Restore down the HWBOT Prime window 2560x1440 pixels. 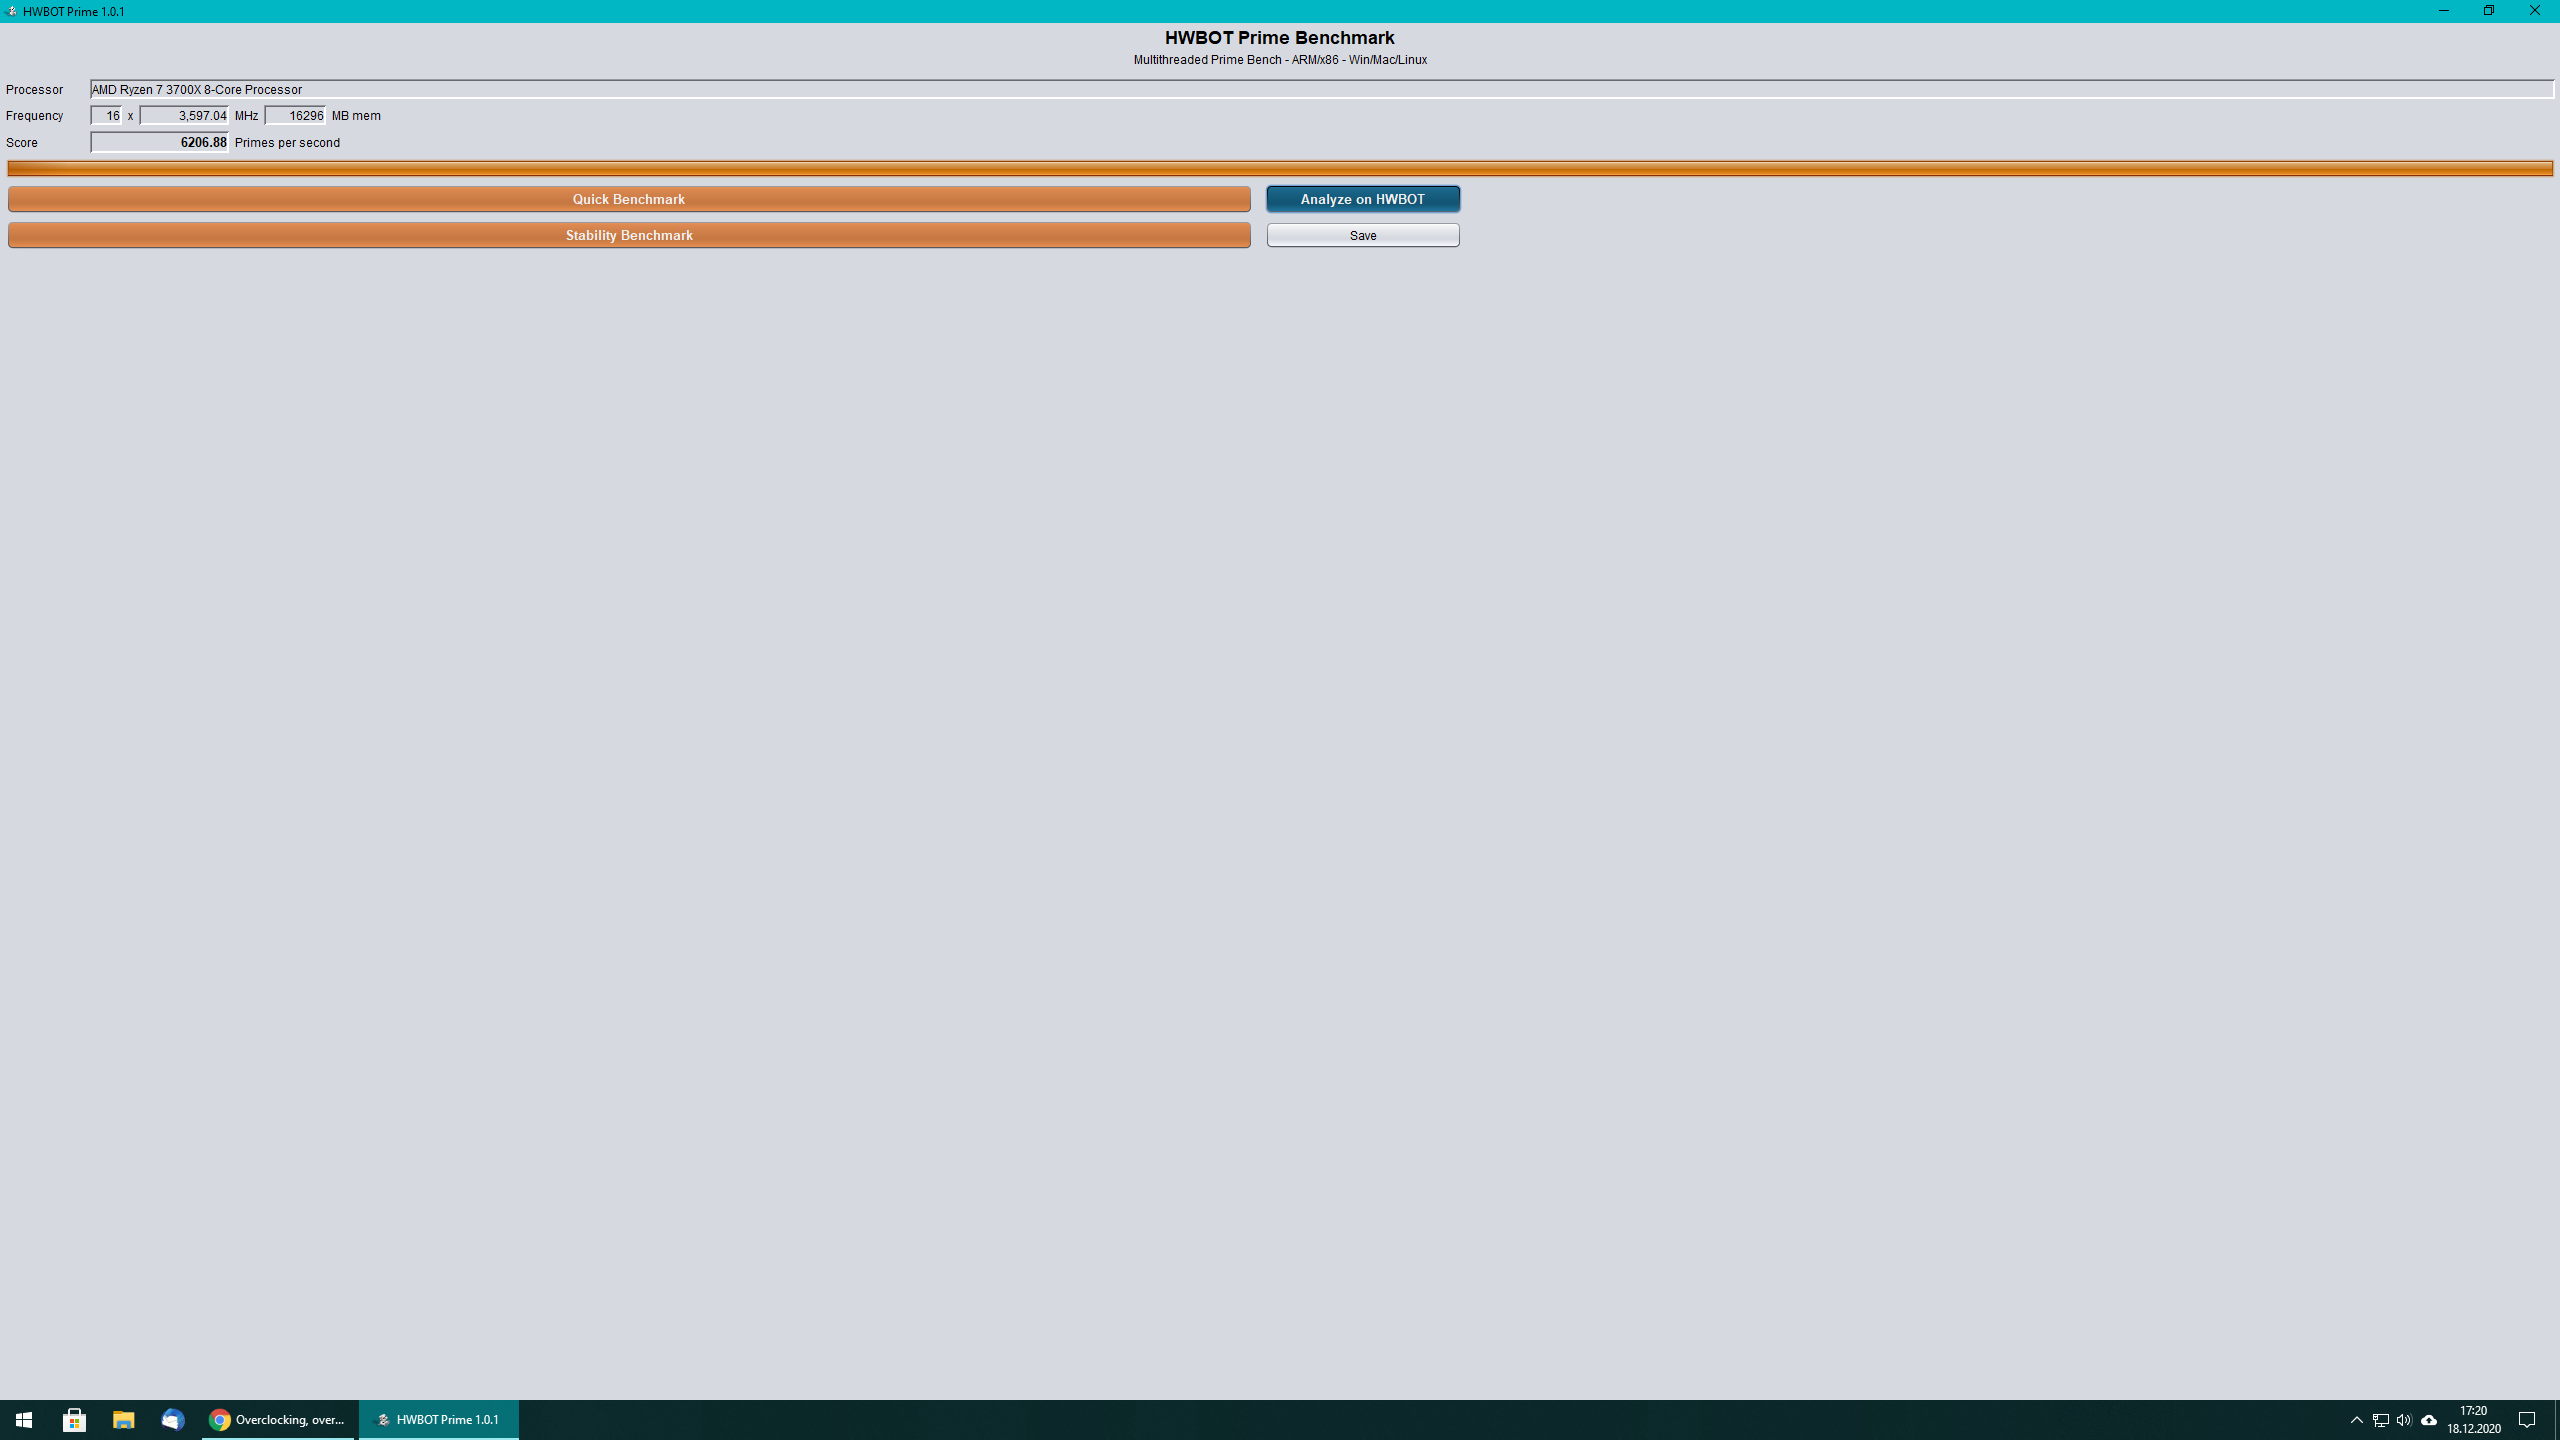coord(2489,11)
